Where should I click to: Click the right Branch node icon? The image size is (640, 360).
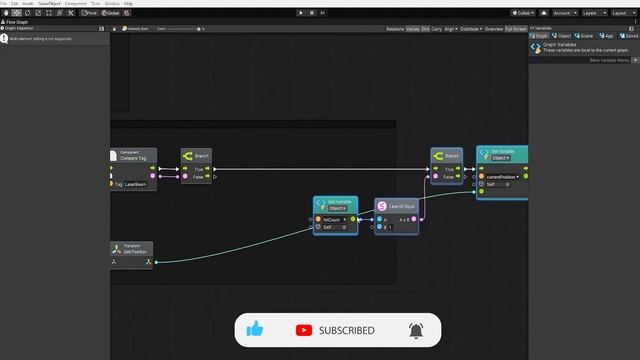(x=438, y=156)
